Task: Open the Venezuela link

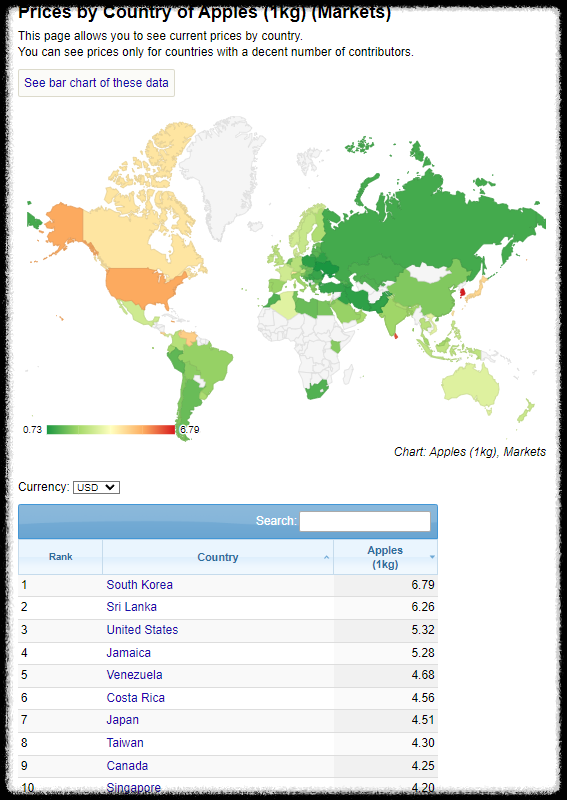Action: coord(134,674)
